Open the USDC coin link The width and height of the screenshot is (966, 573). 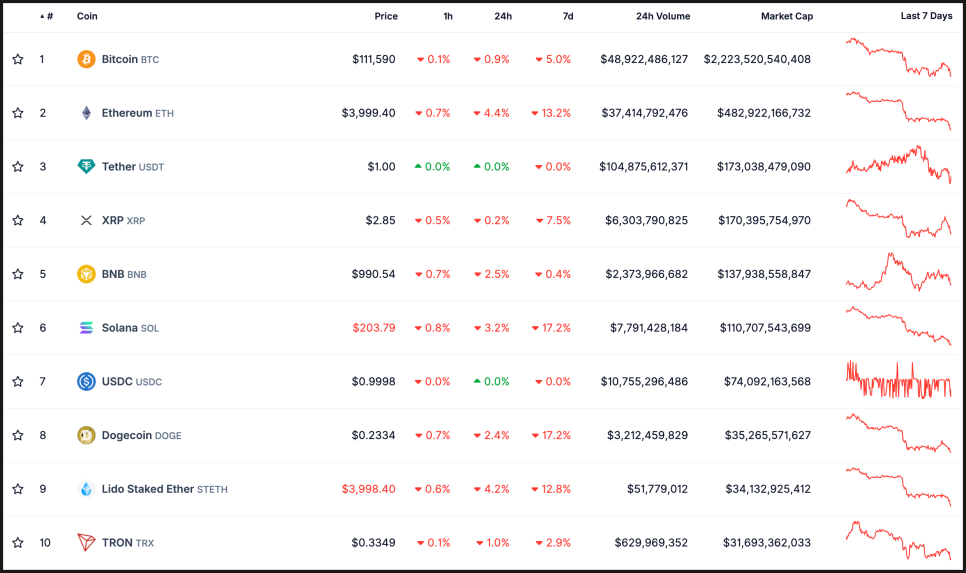pos(132,381)
